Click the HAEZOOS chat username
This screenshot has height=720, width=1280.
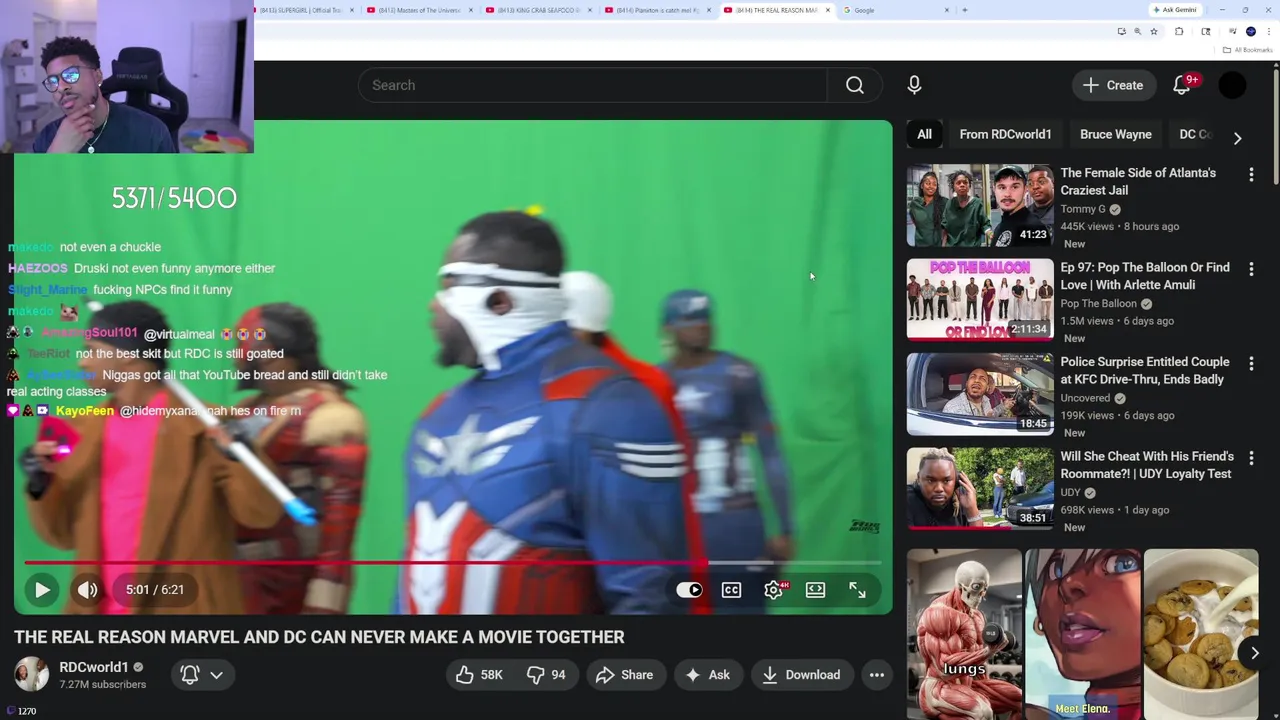coord(38,268)
